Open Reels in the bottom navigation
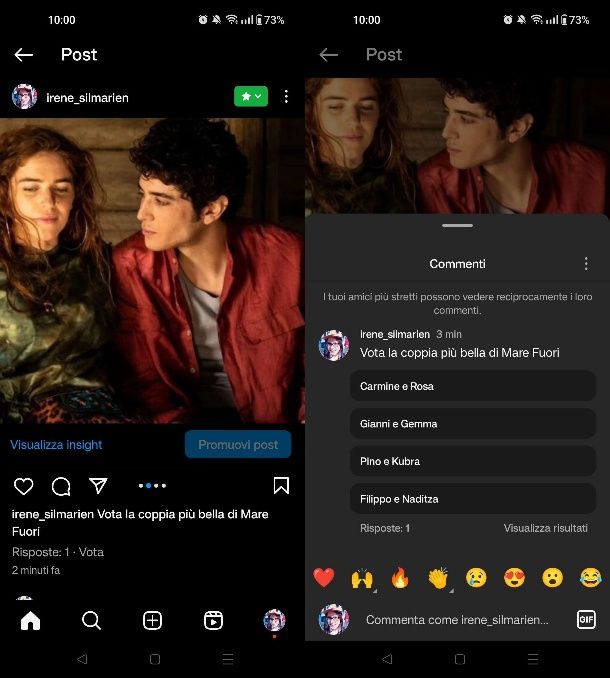This screenshot has height=678, width=610. (213, 620)
